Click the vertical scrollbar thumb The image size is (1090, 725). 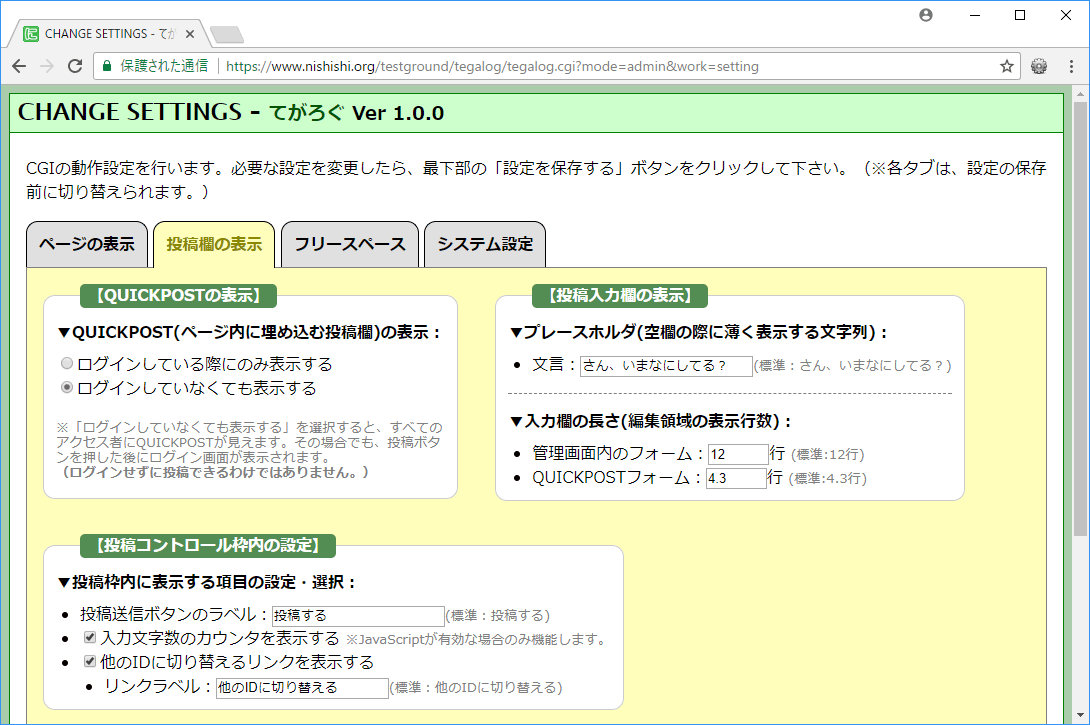click(x=1080, y=319)
